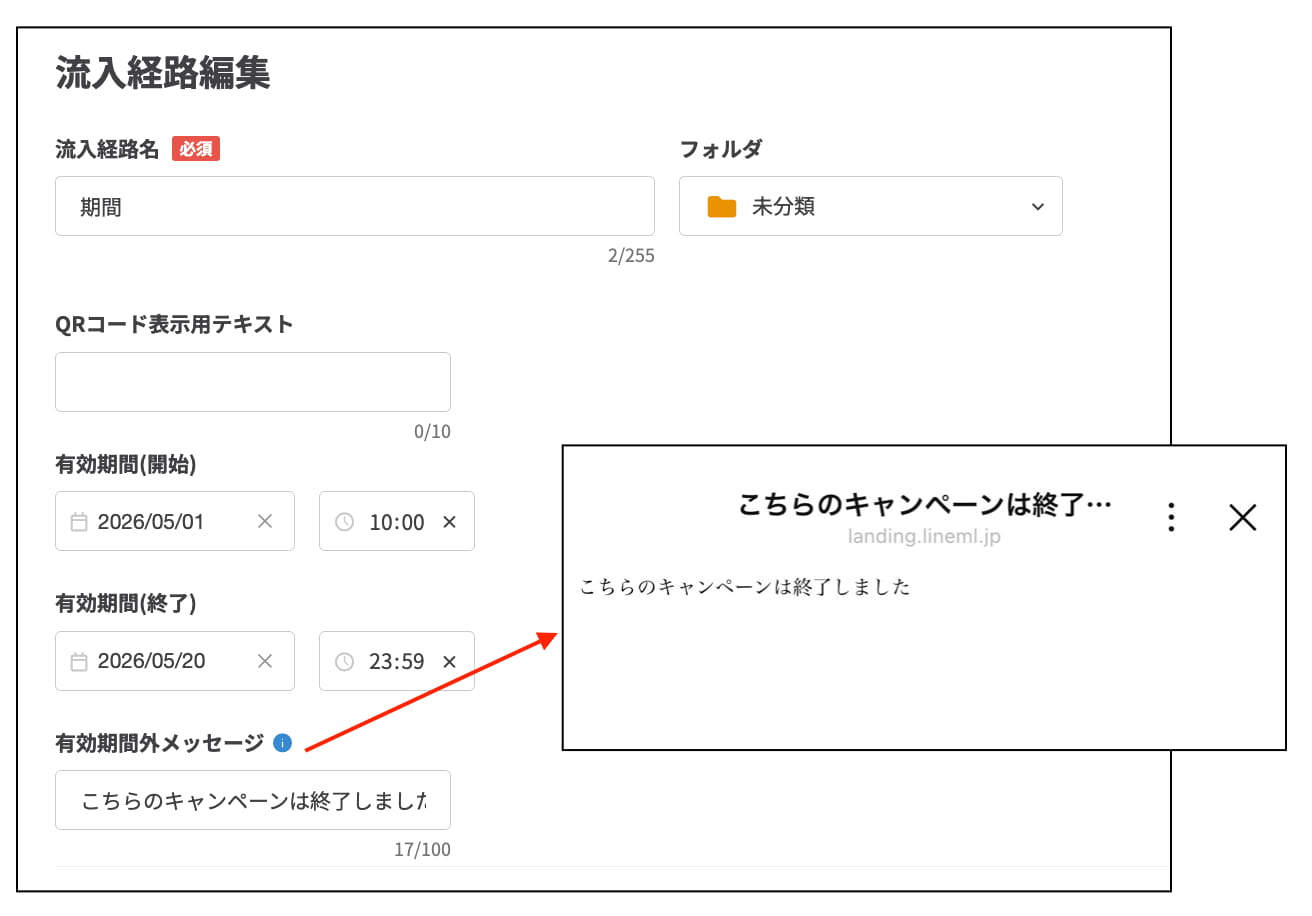
Task: Click the 0/10 character counter
Action: pyautogui.click(x=432, y=432)
